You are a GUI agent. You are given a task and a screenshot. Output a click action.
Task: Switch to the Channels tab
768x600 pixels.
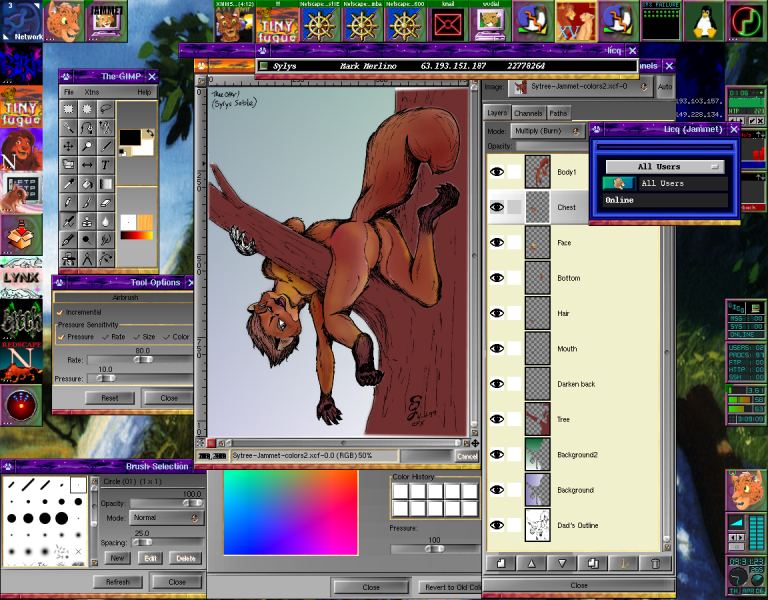528,113
